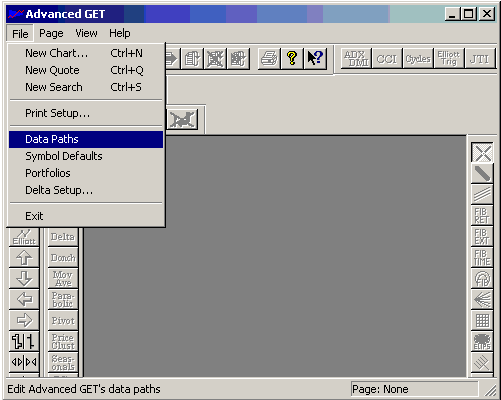Click the yellow question mark help icon
This screenshot has width=501, height=400.
(x=292, y=59)
